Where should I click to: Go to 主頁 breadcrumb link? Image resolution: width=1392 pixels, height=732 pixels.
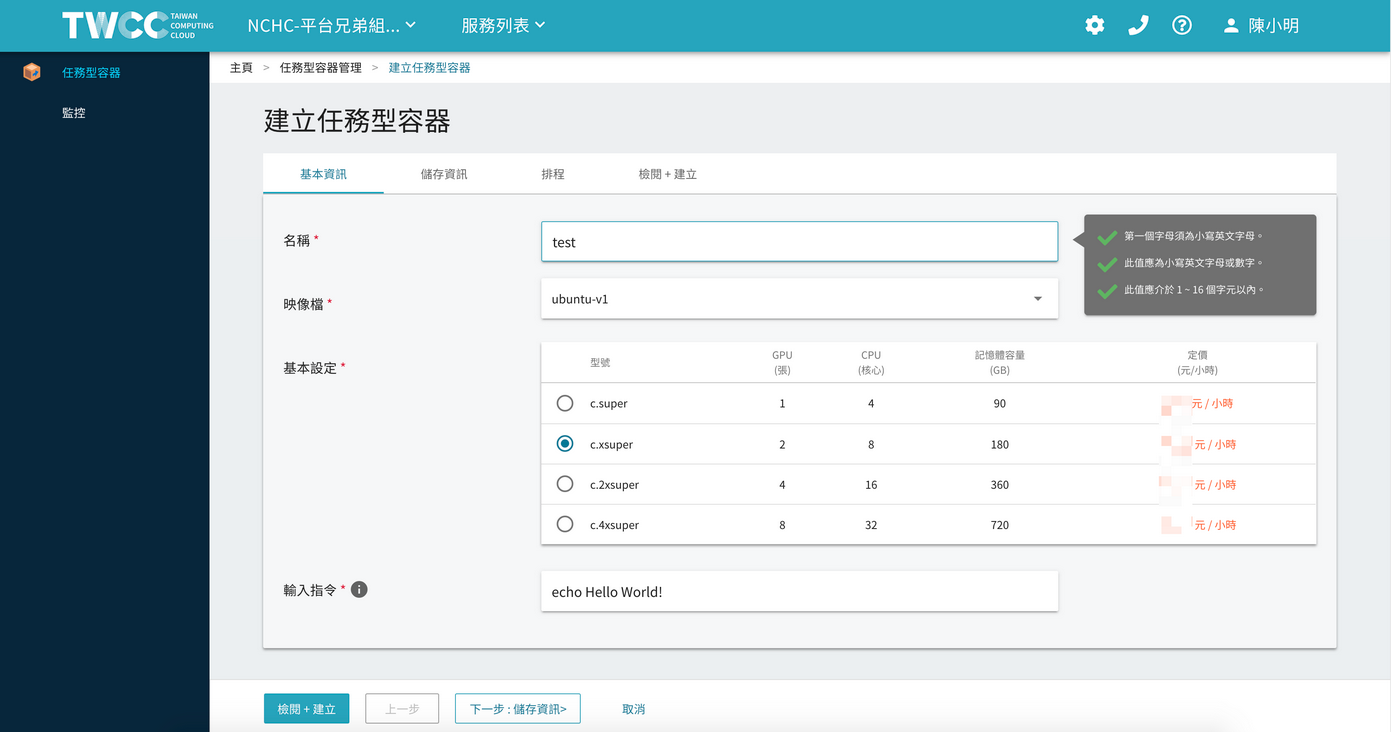[241, 68]
